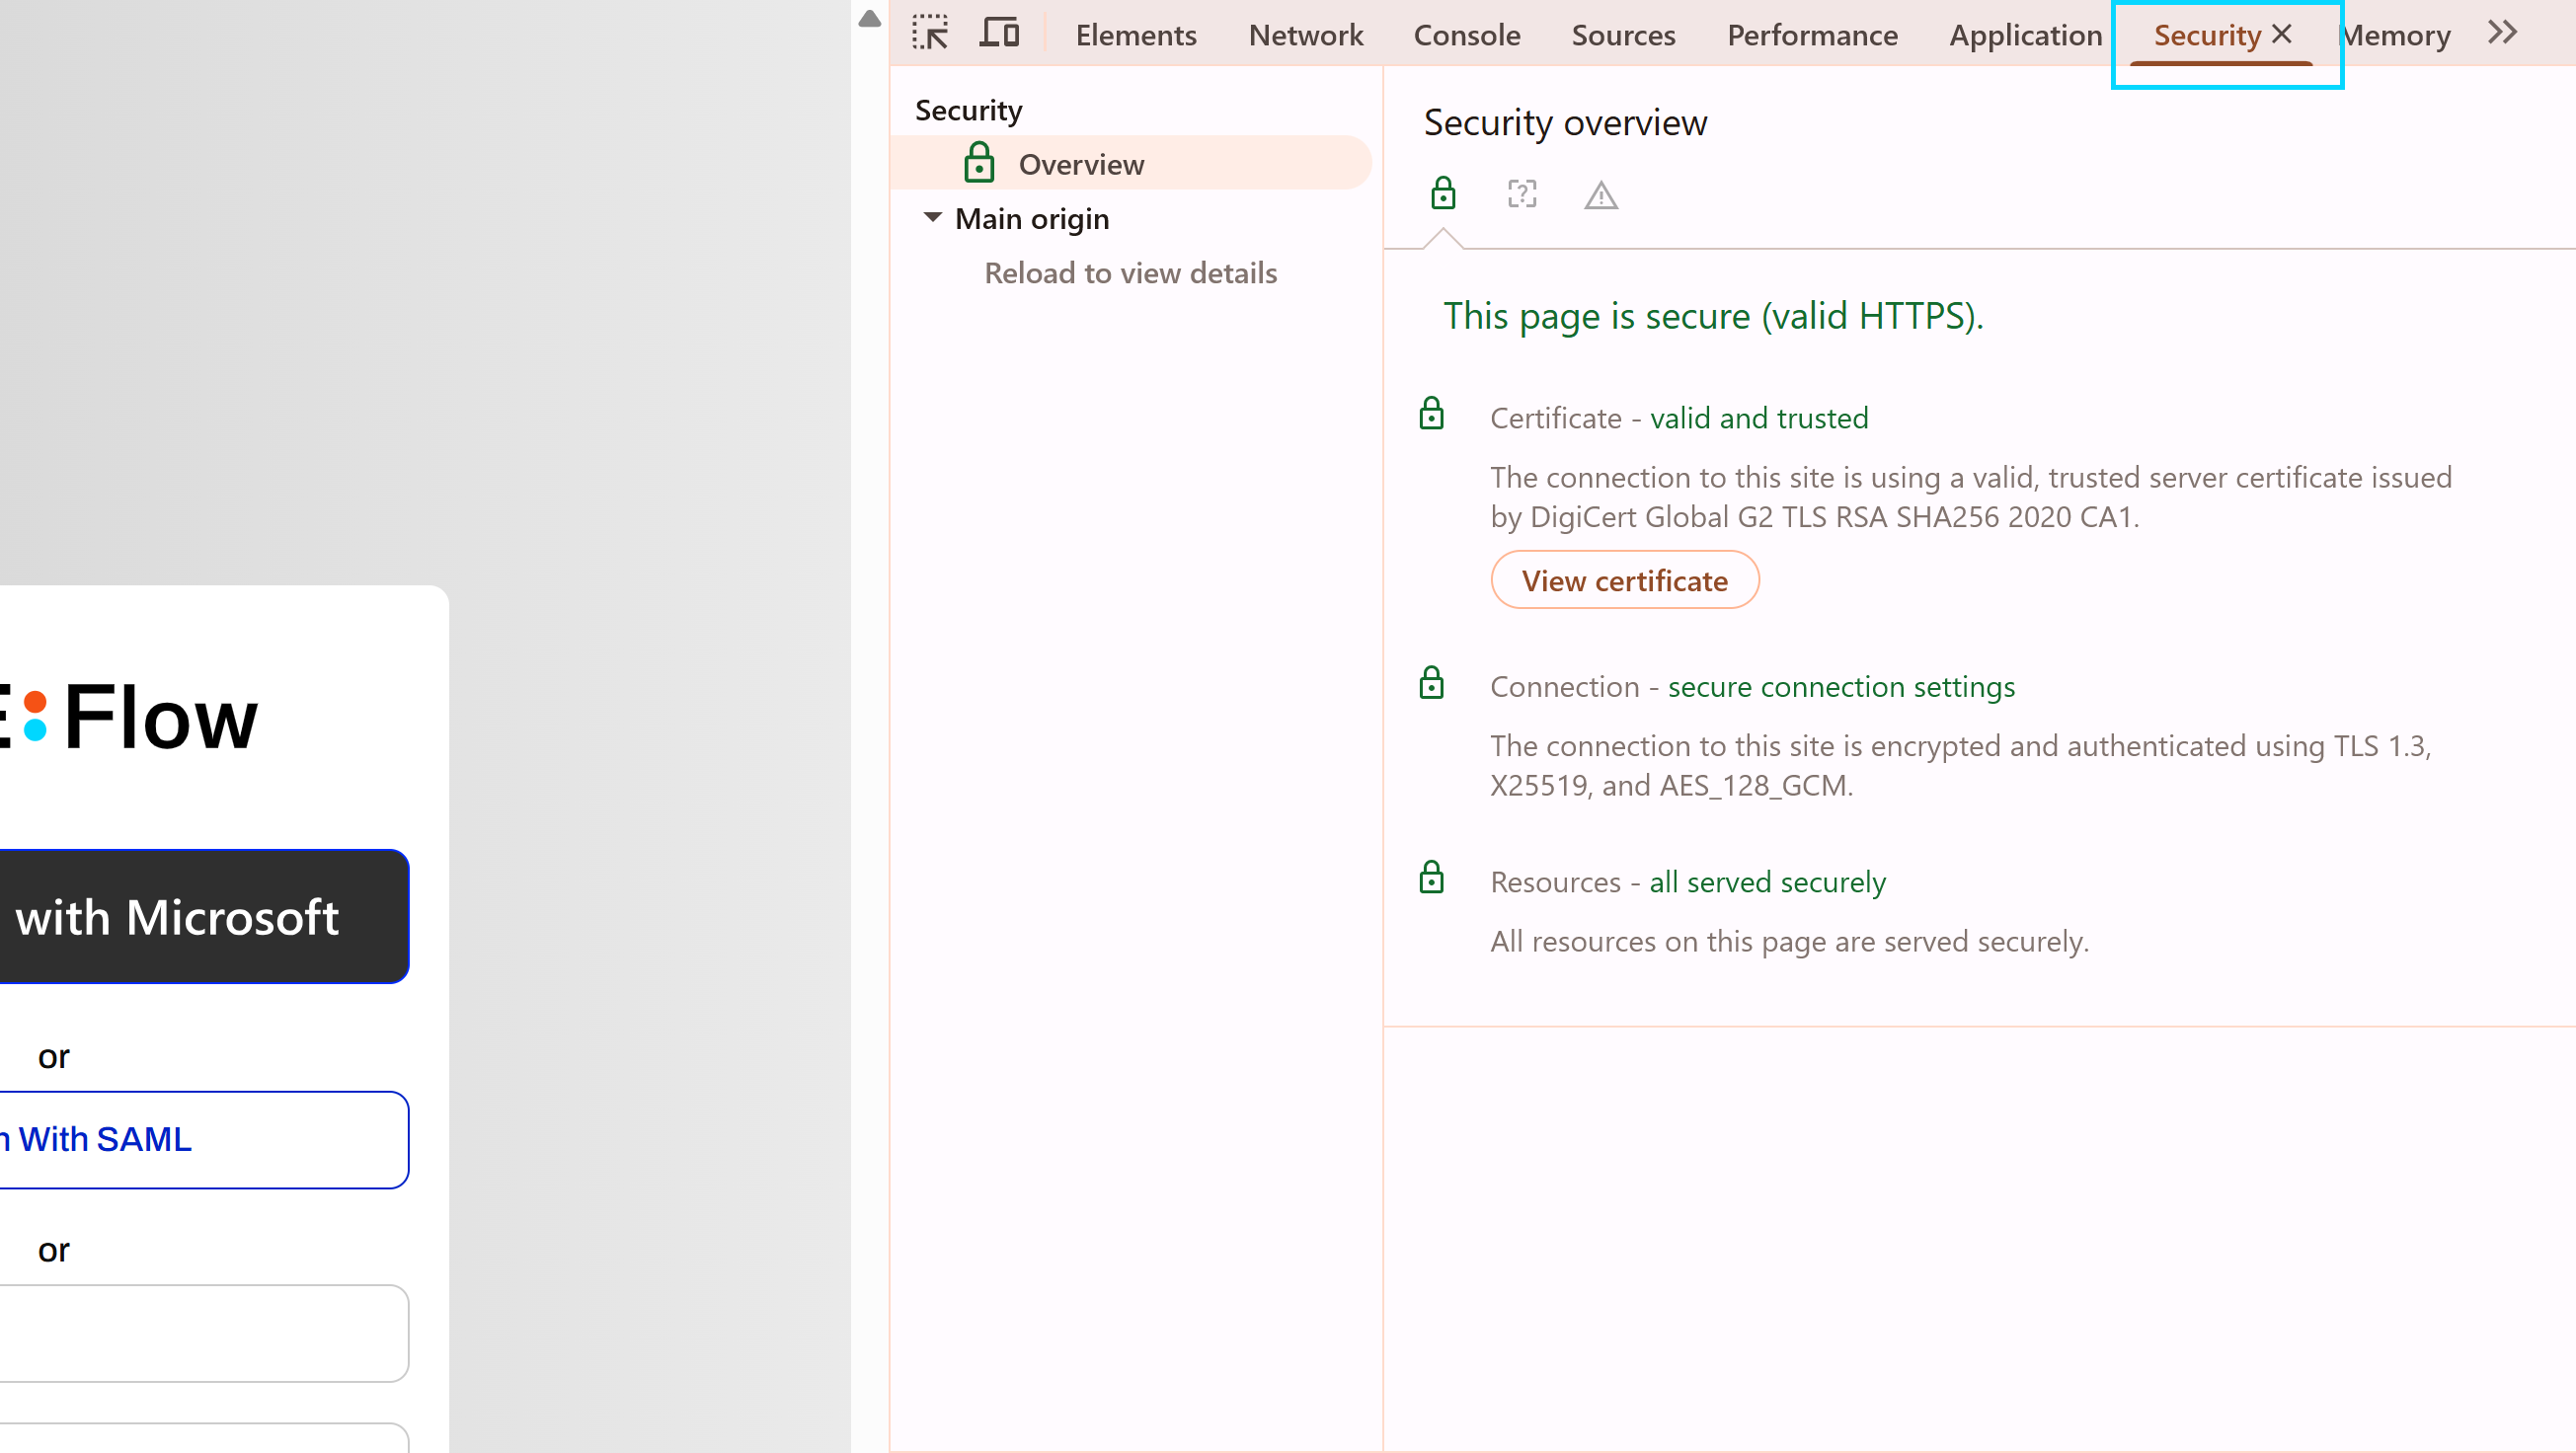Click the unknown-status question mark icon
The height and width of the screenshot is (1453, 2576).
click(x=1521, y=193)
